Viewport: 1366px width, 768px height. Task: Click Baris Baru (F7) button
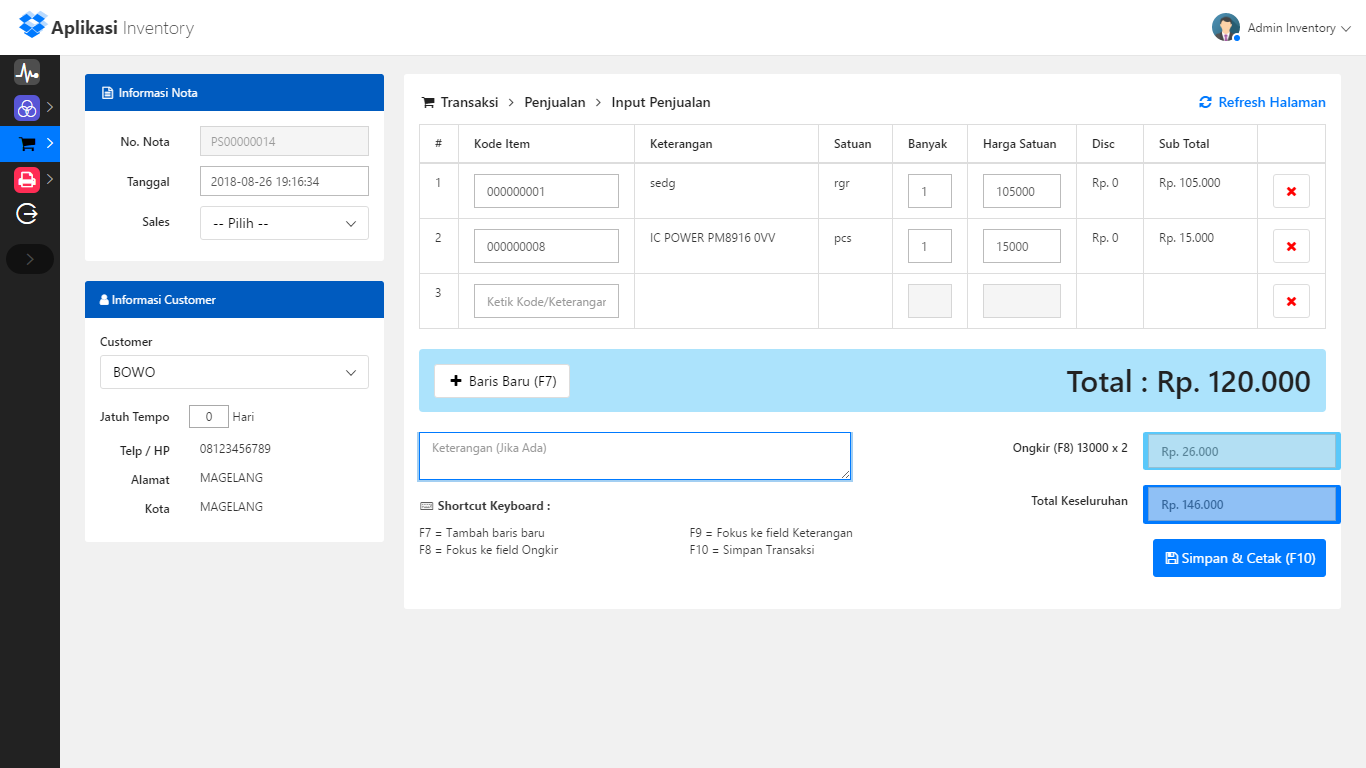tap(502, 381)
